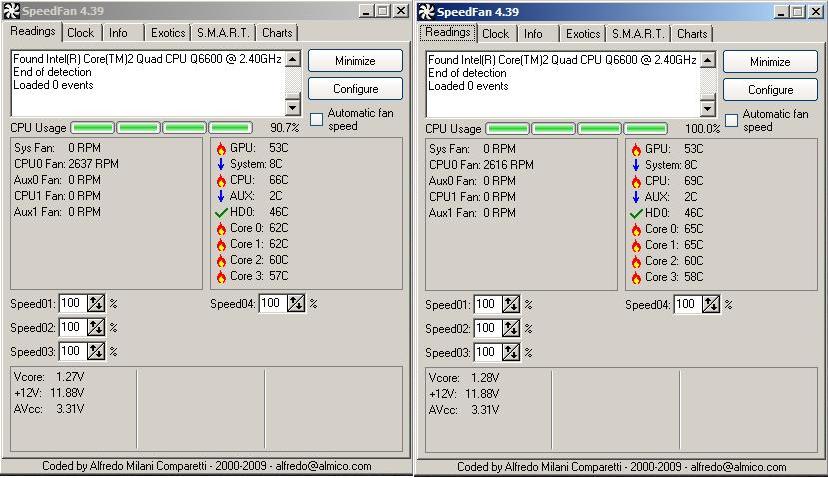Select Readings tab in right window
This screenshot has height=478, width=828.
tap(448, 32)
